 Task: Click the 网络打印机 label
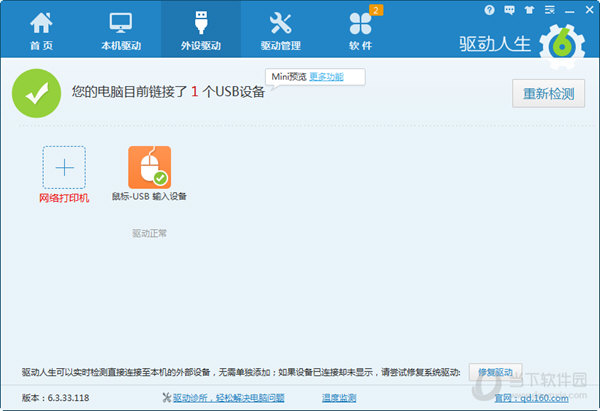(64, 198)
